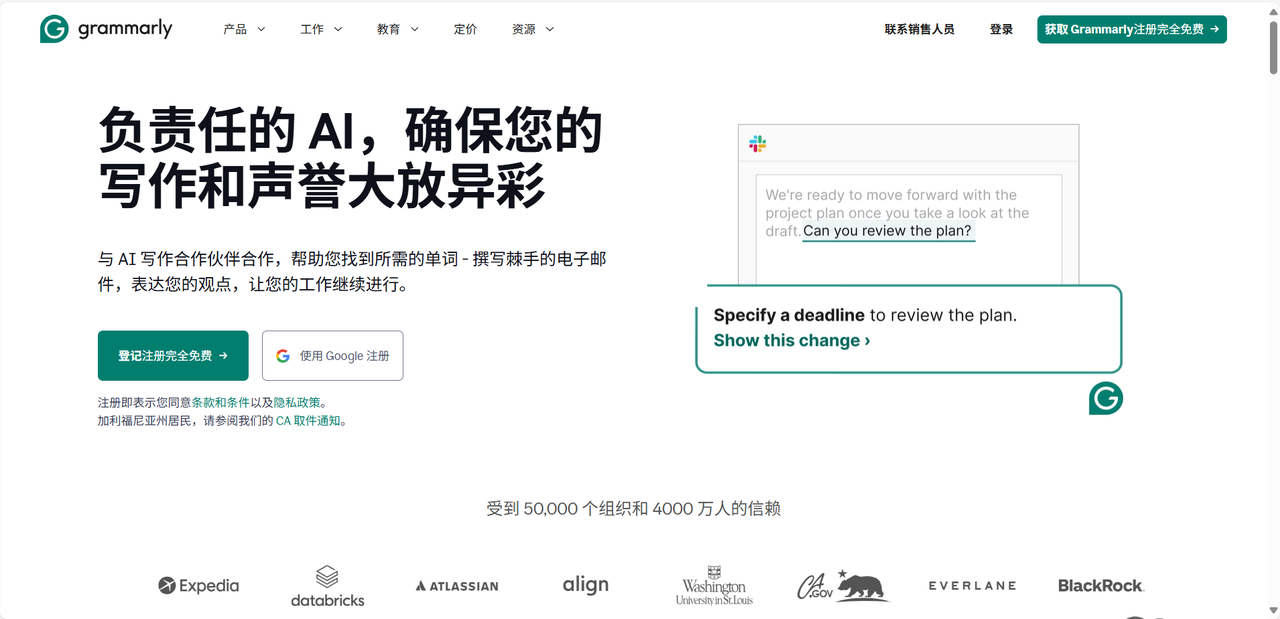
Task: Click the BlackRock logo
Action: pos(1101,586)
